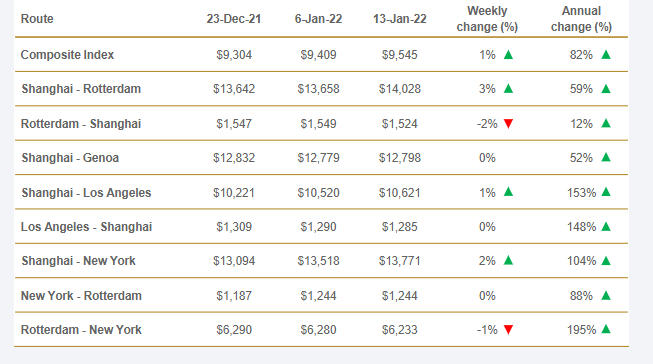Click red down arrow for Rotterdam - New York weekly change
The width and height of the screenshot is (653, 364).
click(508, 330)
